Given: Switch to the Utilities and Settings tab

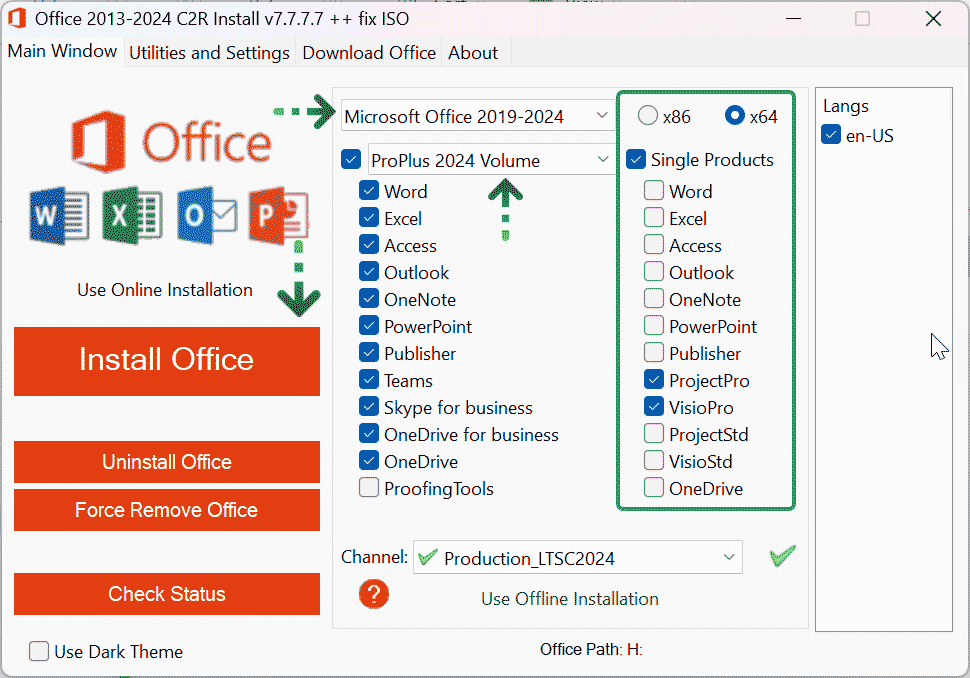Looking at the screenshot, I should coord(209,53).
